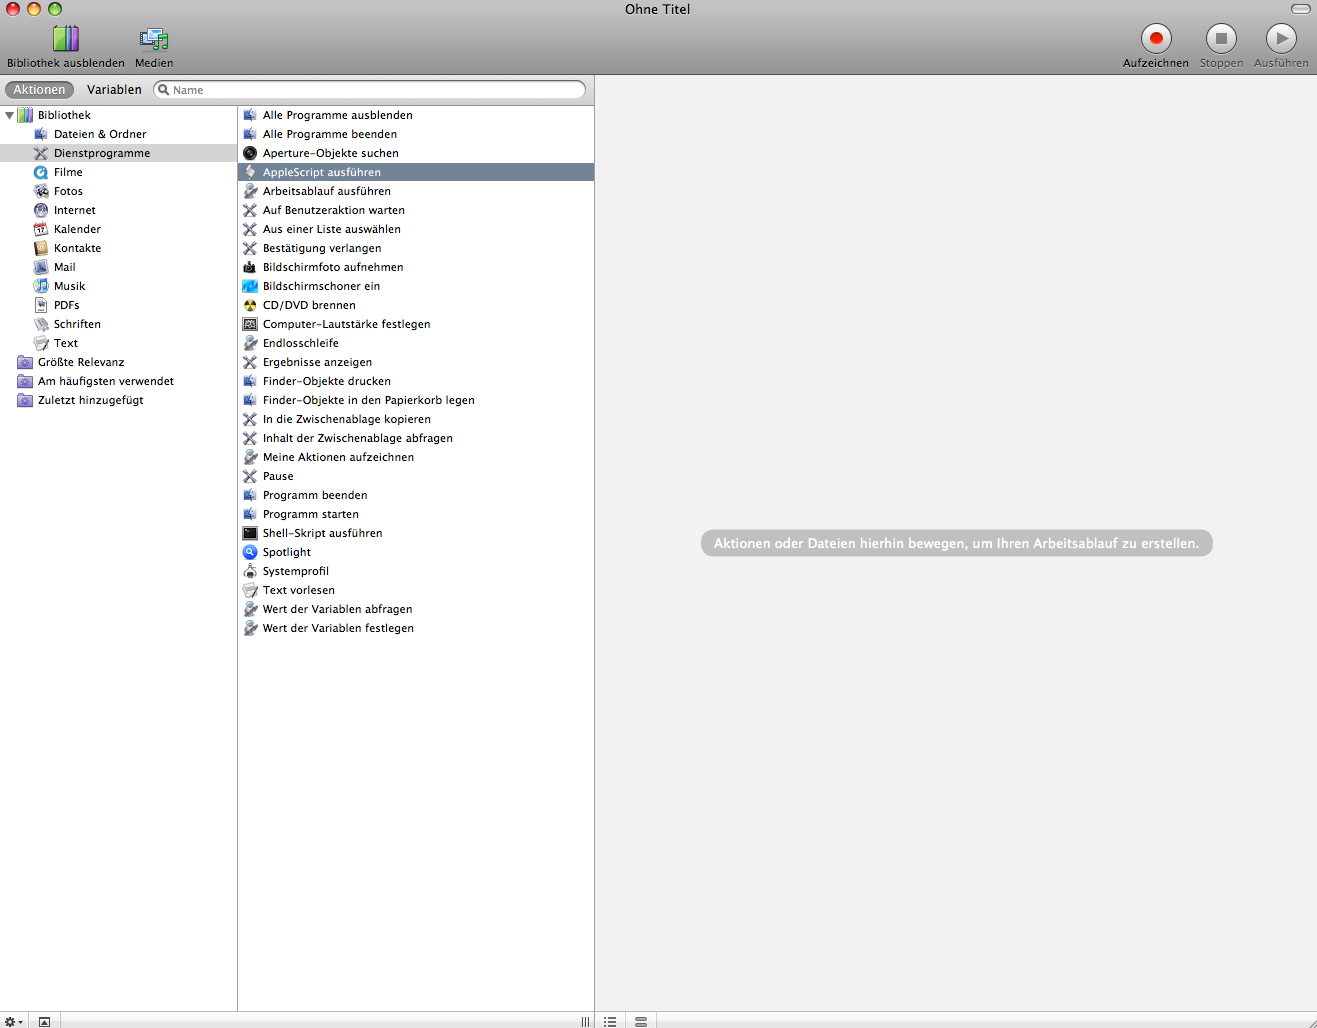Open the gear action menu dropdown
The width and height of the screenshot is (1317, 1028).
click(14, 1021)
